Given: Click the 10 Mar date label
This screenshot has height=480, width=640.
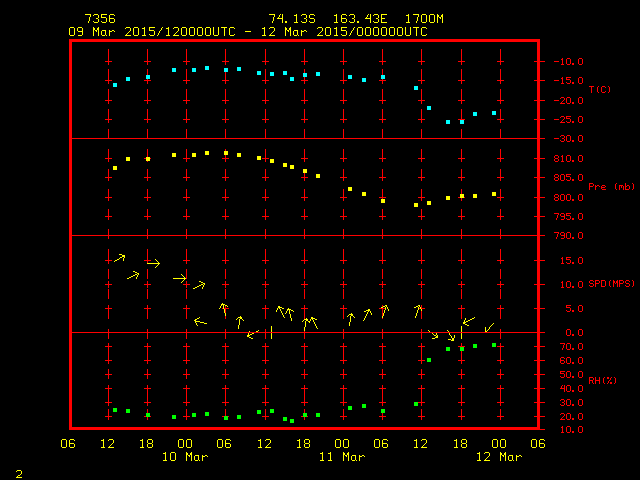Looking at the screenshot, I should coord(185,457).
